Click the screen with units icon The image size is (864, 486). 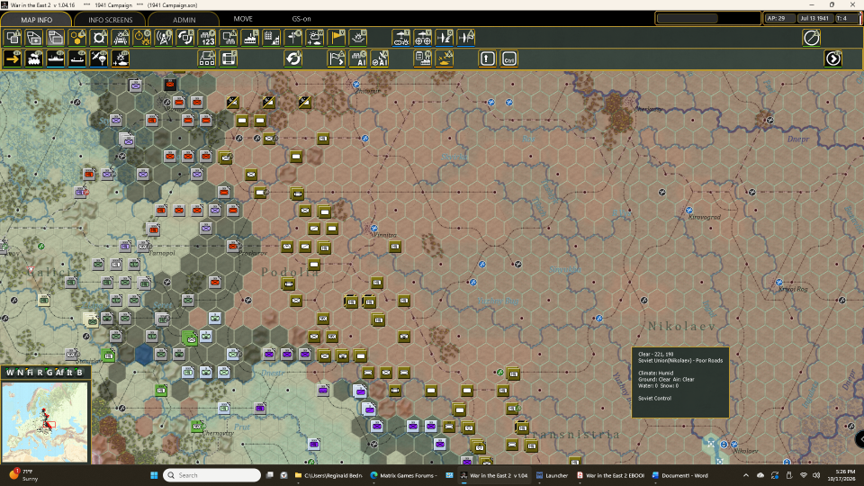point(229,38)
